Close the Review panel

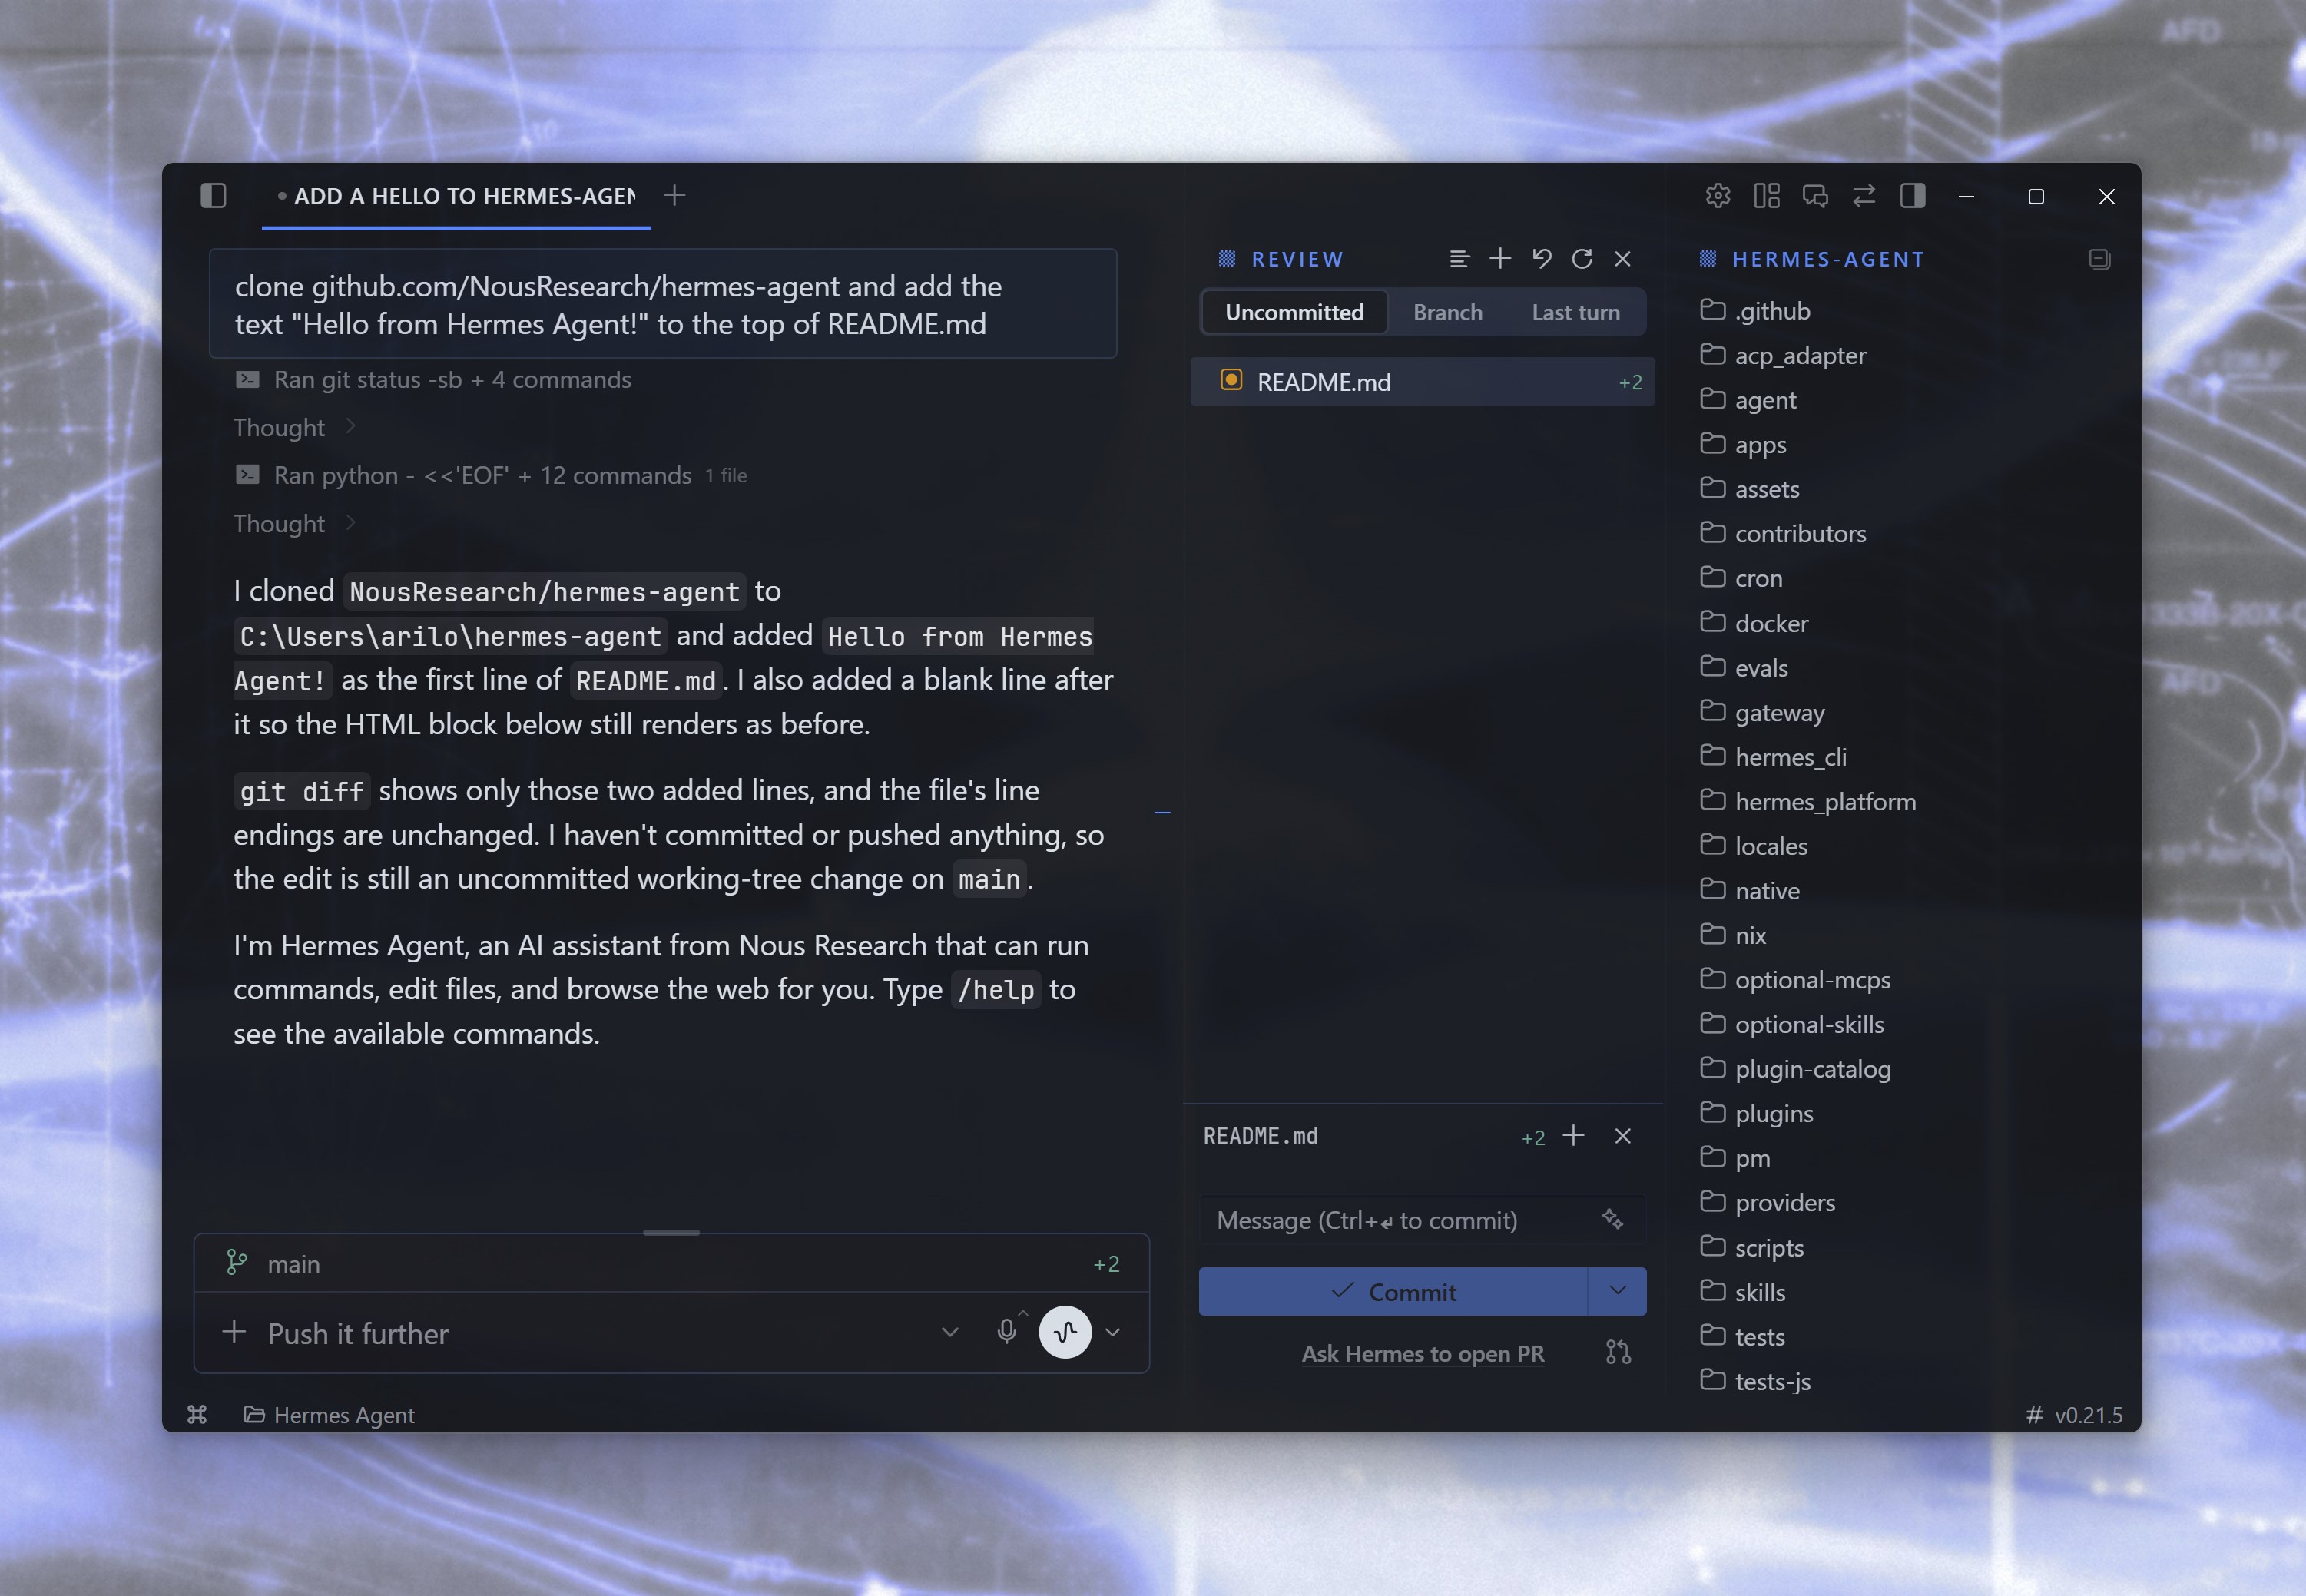(x=1623, y=259)
